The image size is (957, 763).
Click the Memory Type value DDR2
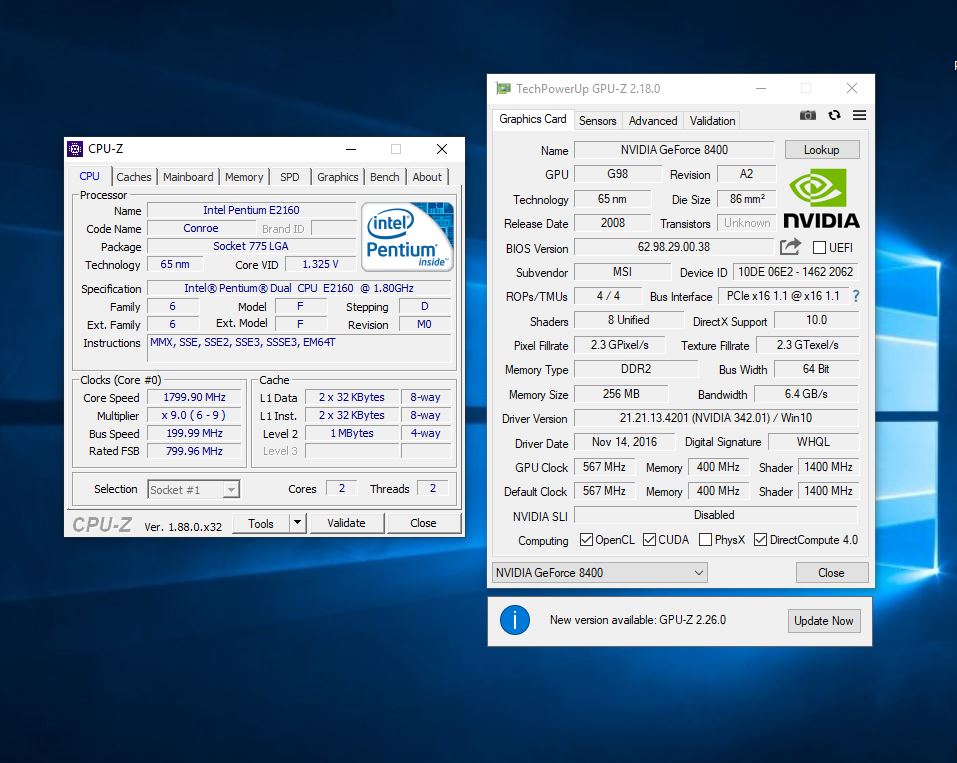point(636,369)
